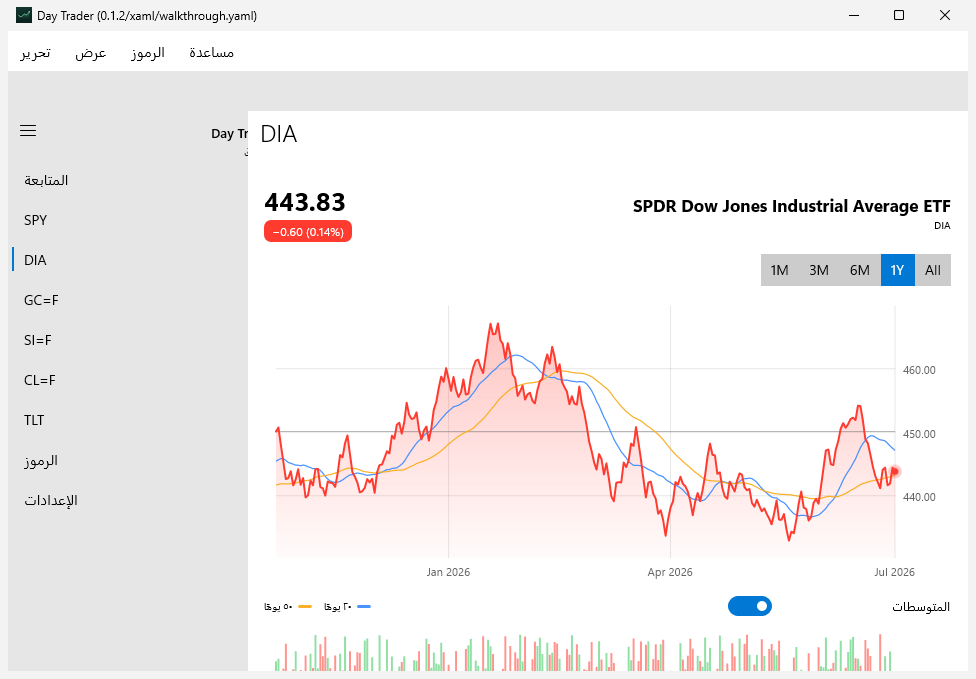Select the 1Y chart range
This screenshot has width=976, height=679.
[x=897, y=270]
